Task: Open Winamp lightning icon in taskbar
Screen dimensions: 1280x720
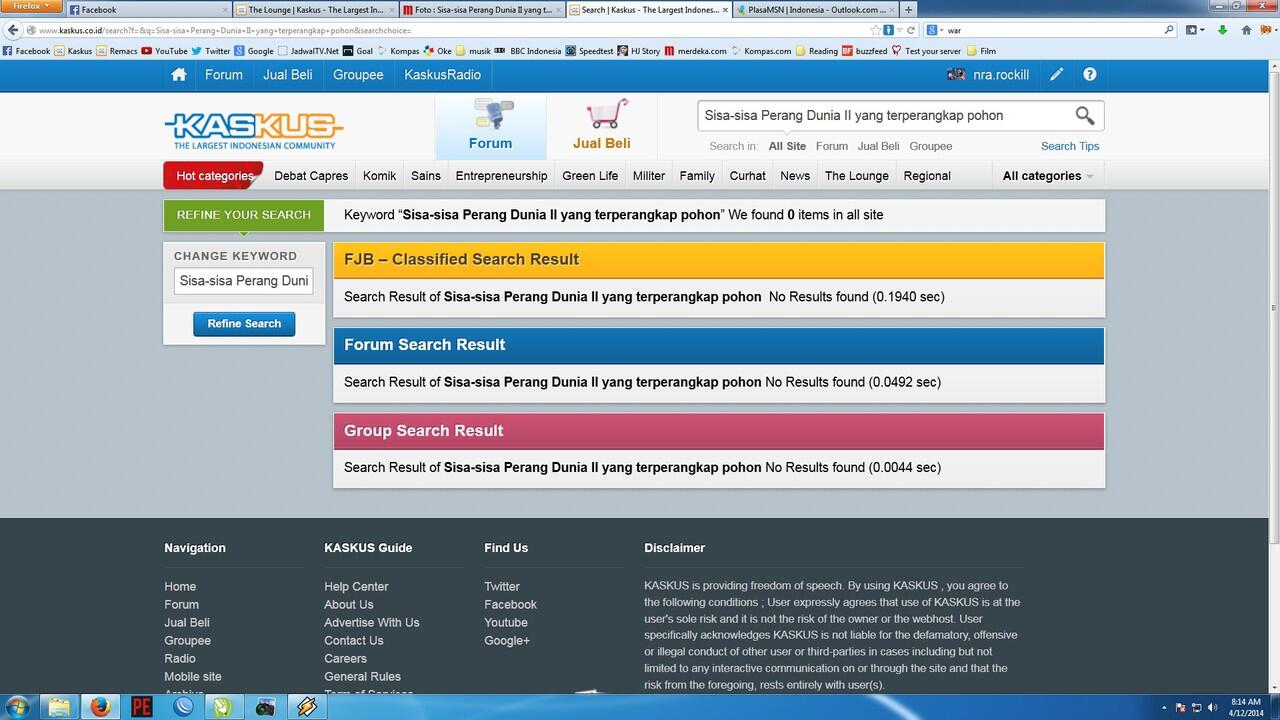Action: [306, 706]
